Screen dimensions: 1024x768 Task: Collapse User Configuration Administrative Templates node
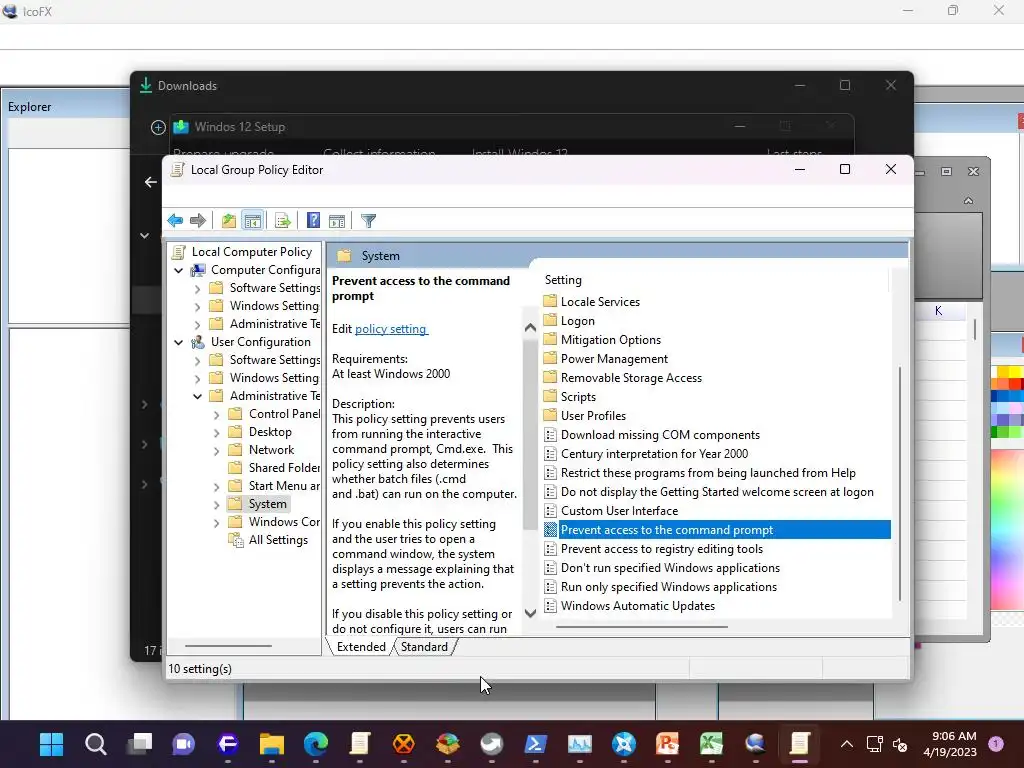click(197, 396)
